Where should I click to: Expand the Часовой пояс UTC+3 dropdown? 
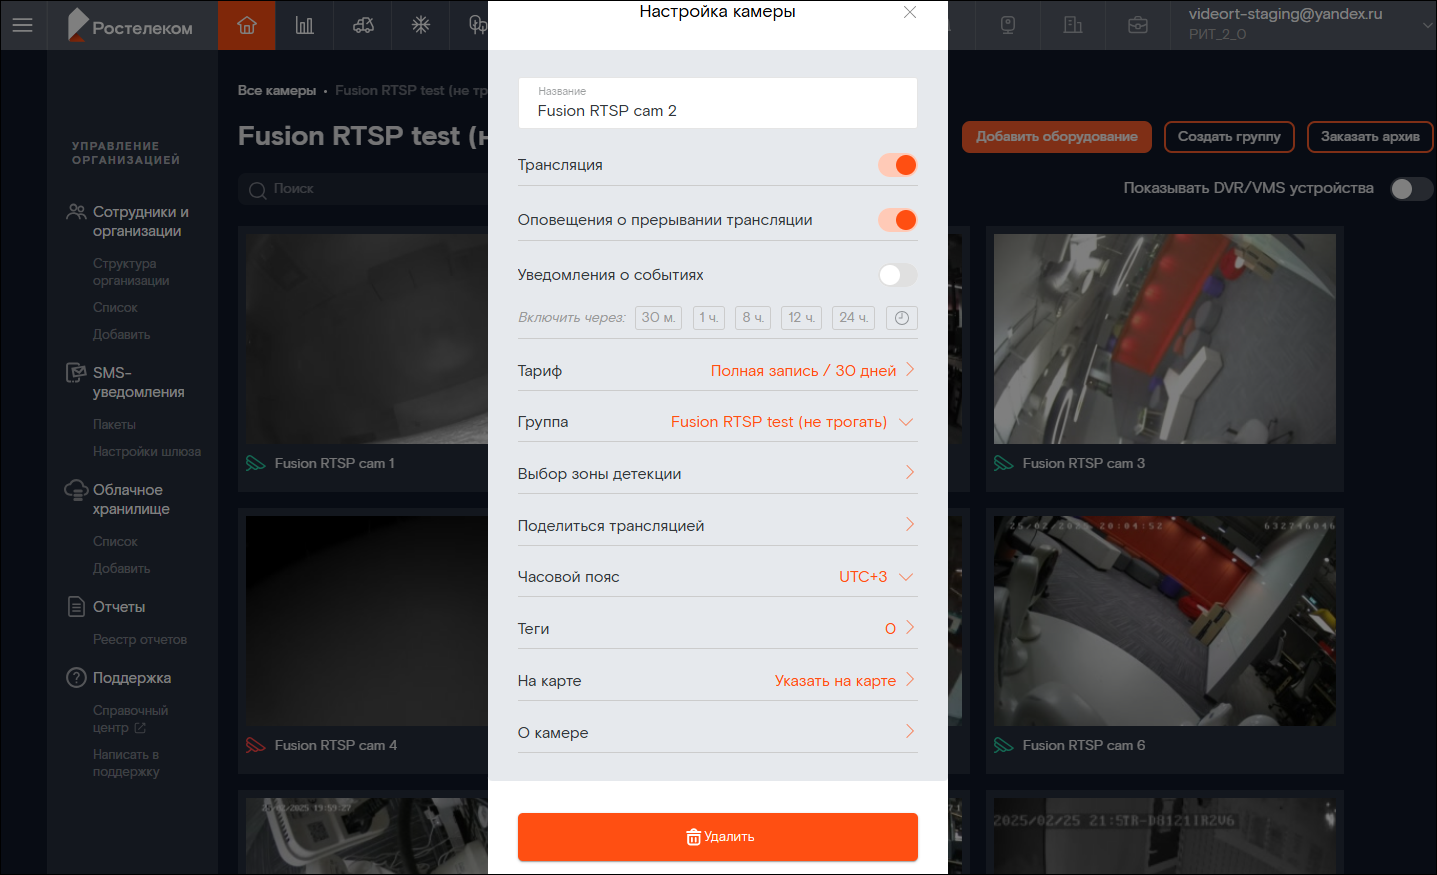(717, 577)
